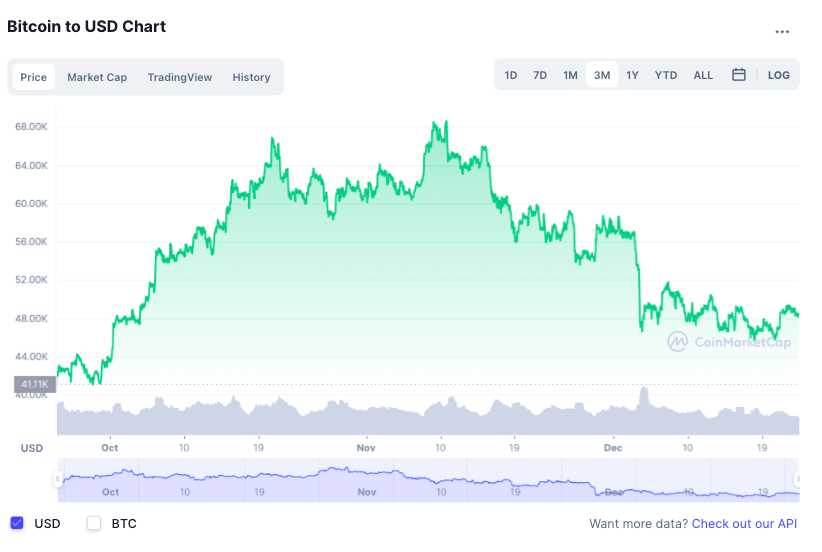
Task: Open the TradingView tab
Action: (x=180, y=77)
